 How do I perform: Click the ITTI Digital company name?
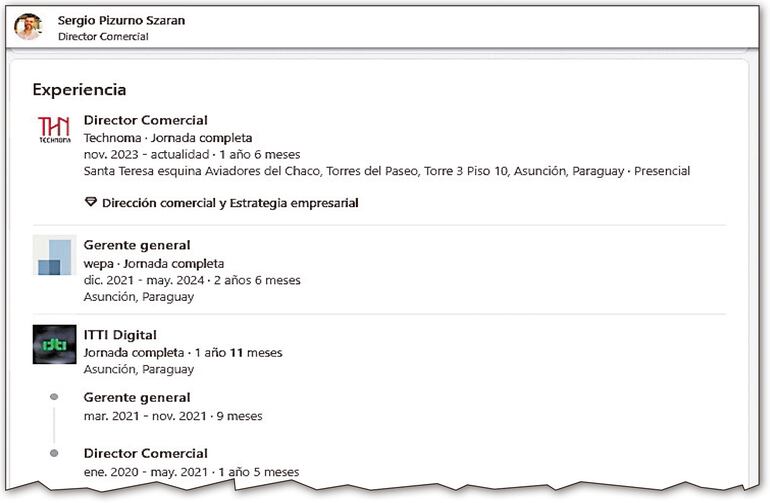pyautogui.click(x=120, y=335)
